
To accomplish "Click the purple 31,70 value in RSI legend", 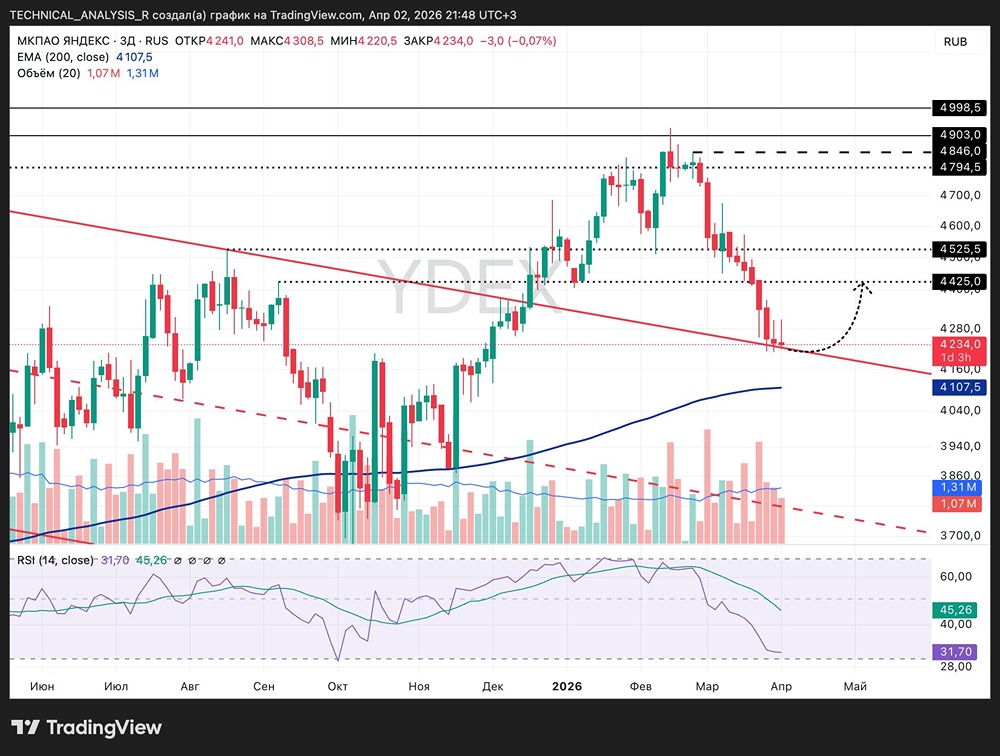I will [115, 560].
